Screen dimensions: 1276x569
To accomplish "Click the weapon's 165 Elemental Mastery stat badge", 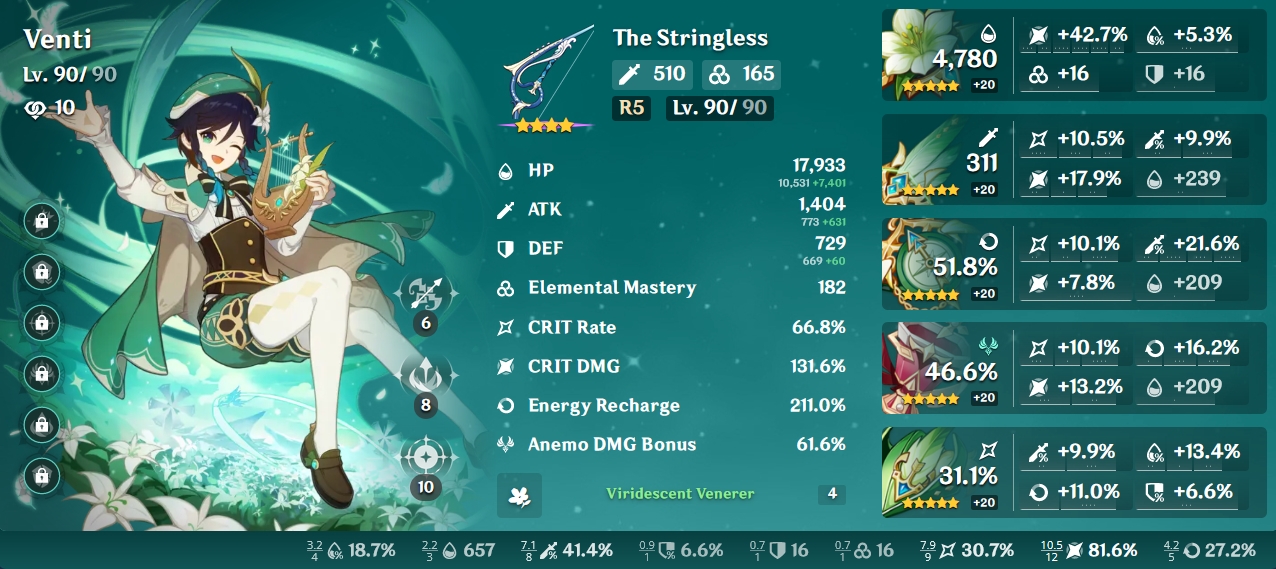I will click(741, 73).
